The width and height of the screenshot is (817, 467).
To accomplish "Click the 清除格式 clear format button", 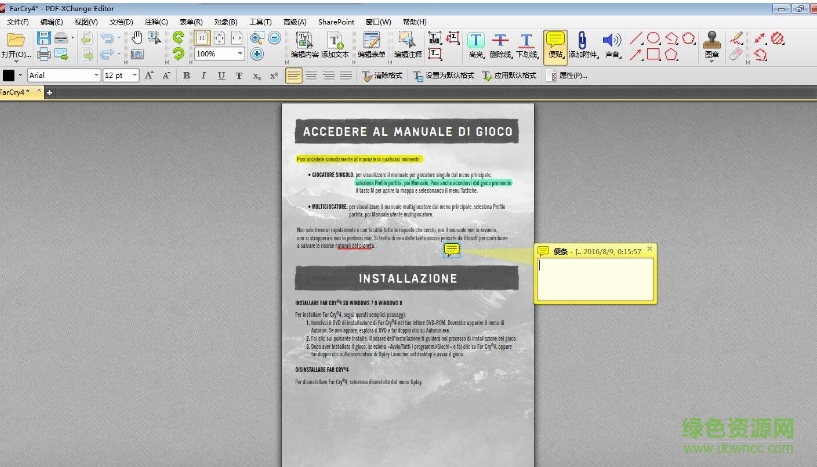I will point(385,76).
